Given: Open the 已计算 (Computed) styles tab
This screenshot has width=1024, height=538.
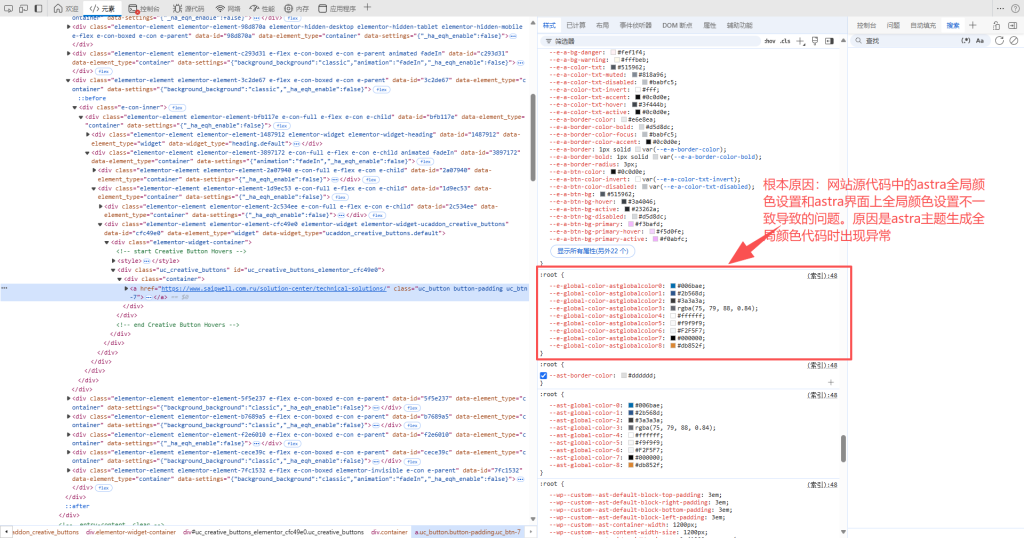Looking at the screenshot, I should [x=576, y=24].
